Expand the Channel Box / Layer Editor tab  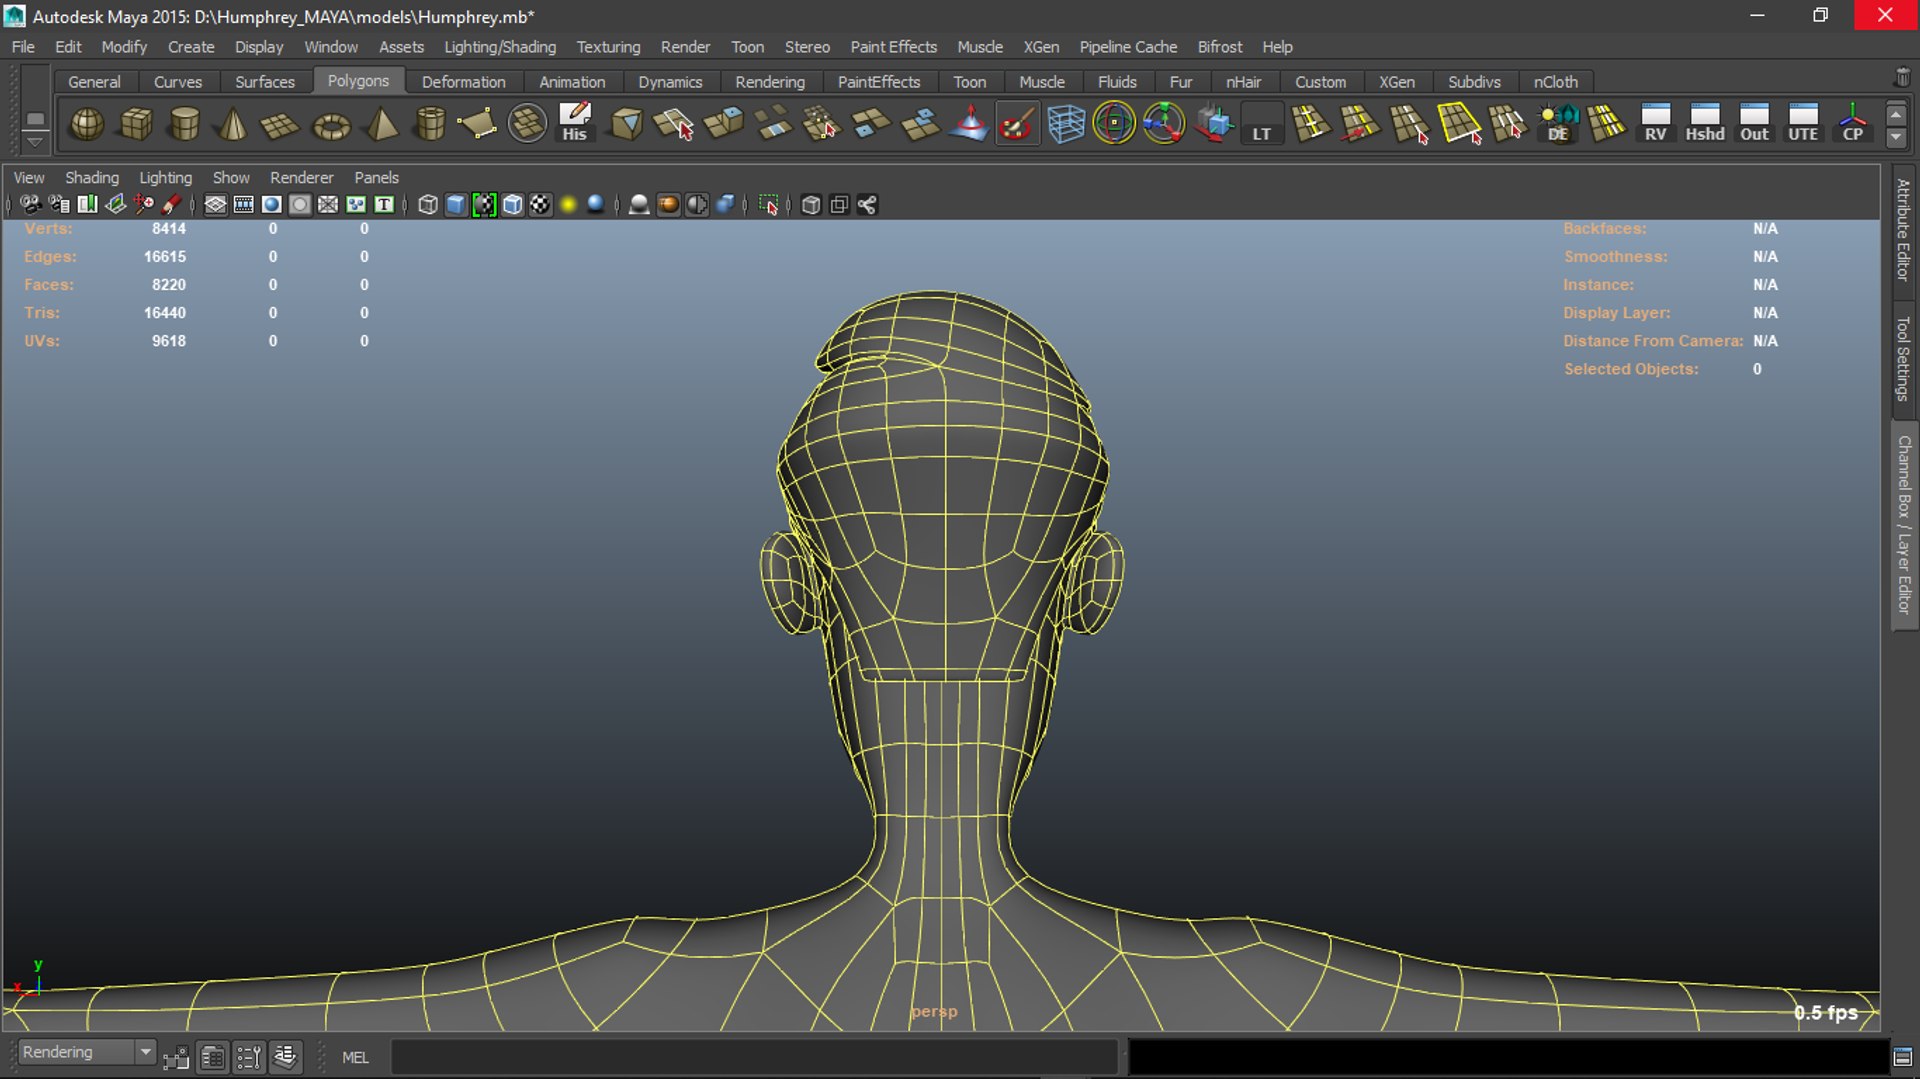tap(1903, 524)
